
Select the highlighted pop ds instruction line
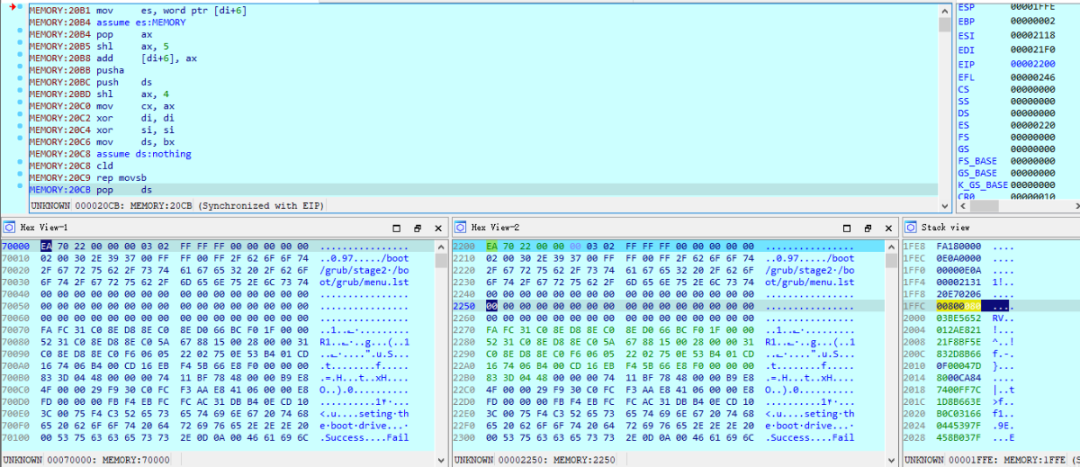coord(484,189)
